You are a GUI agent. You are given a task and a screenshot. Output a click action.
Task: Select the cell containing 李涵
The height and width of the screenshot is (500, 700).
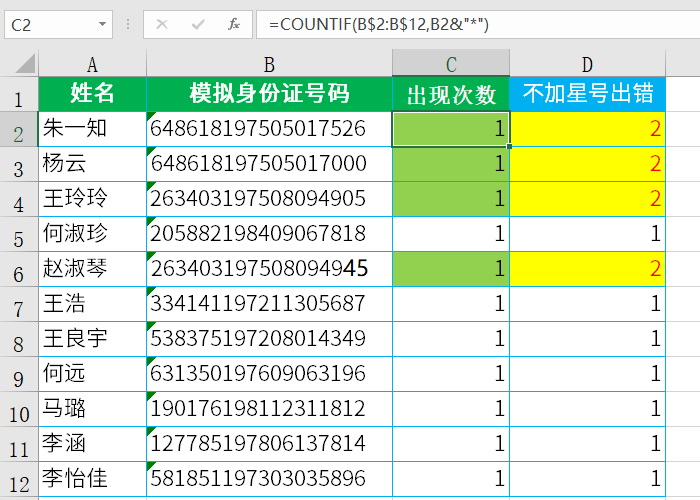coord(92,444)
